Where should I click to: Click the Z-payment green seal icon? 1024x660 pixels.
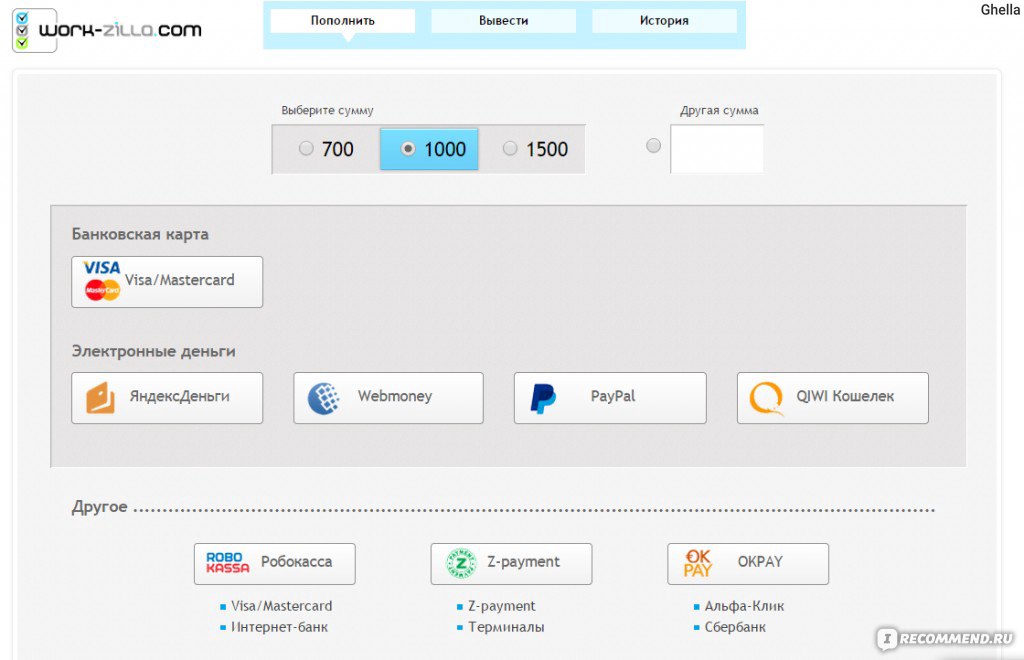point(461,563)
